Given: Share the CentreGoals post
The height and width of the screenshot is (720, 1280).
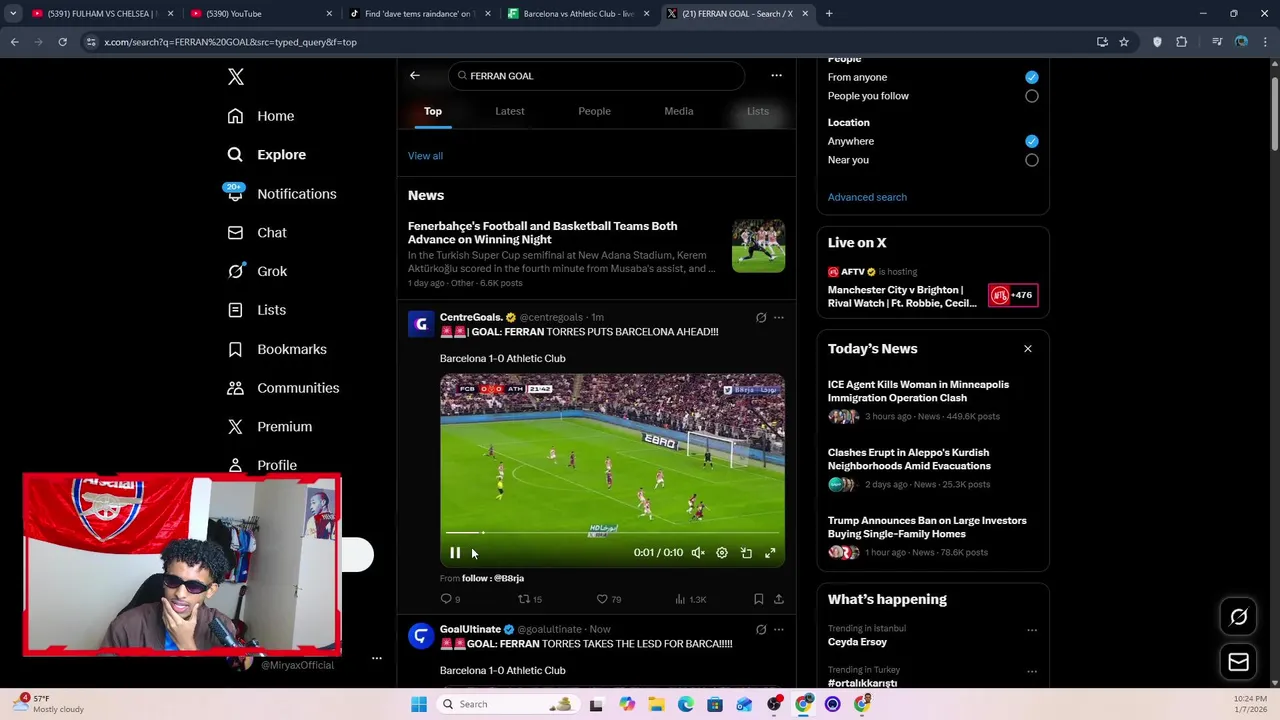Looking at the screenshot, I should click(779, 599).
